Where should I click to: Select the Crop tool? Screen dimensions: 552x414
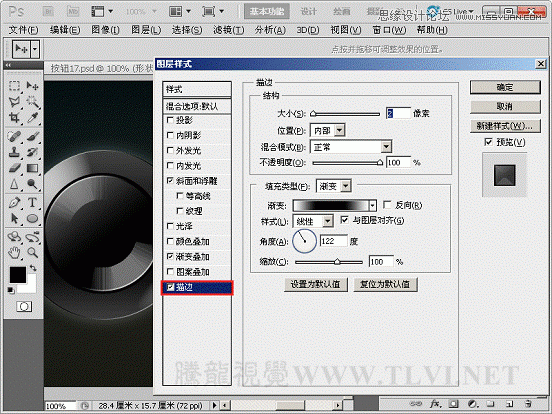click(x=14, y=118)
